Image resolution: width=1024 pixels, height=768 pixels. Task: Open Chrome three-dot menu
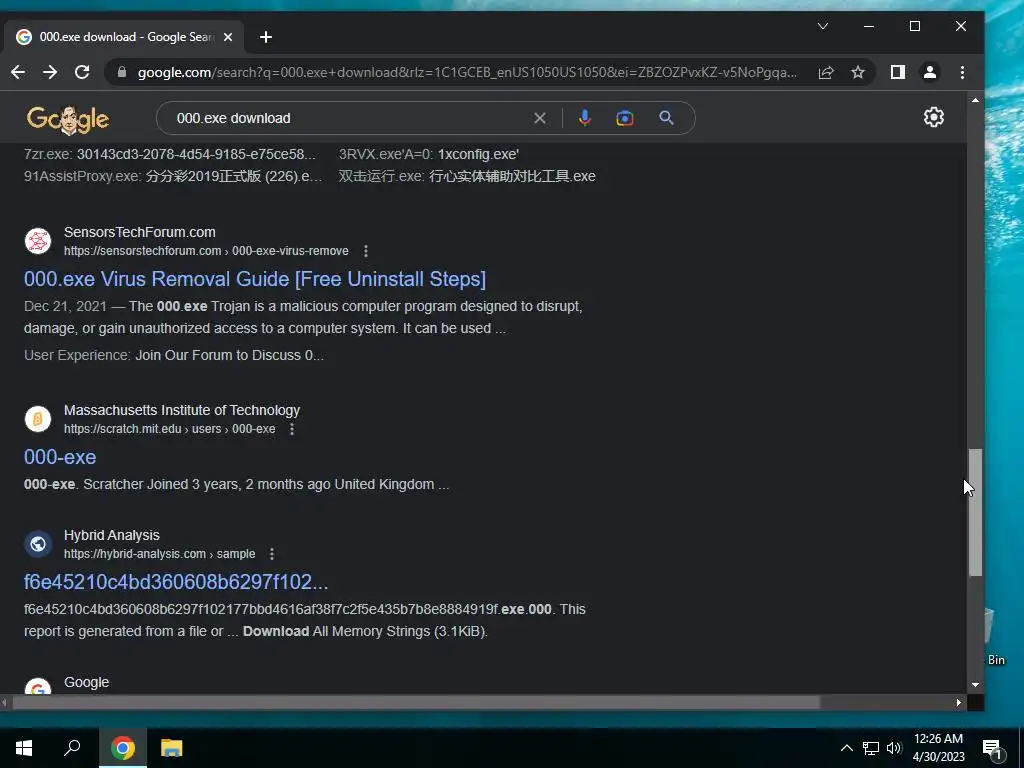click(962, 72)
